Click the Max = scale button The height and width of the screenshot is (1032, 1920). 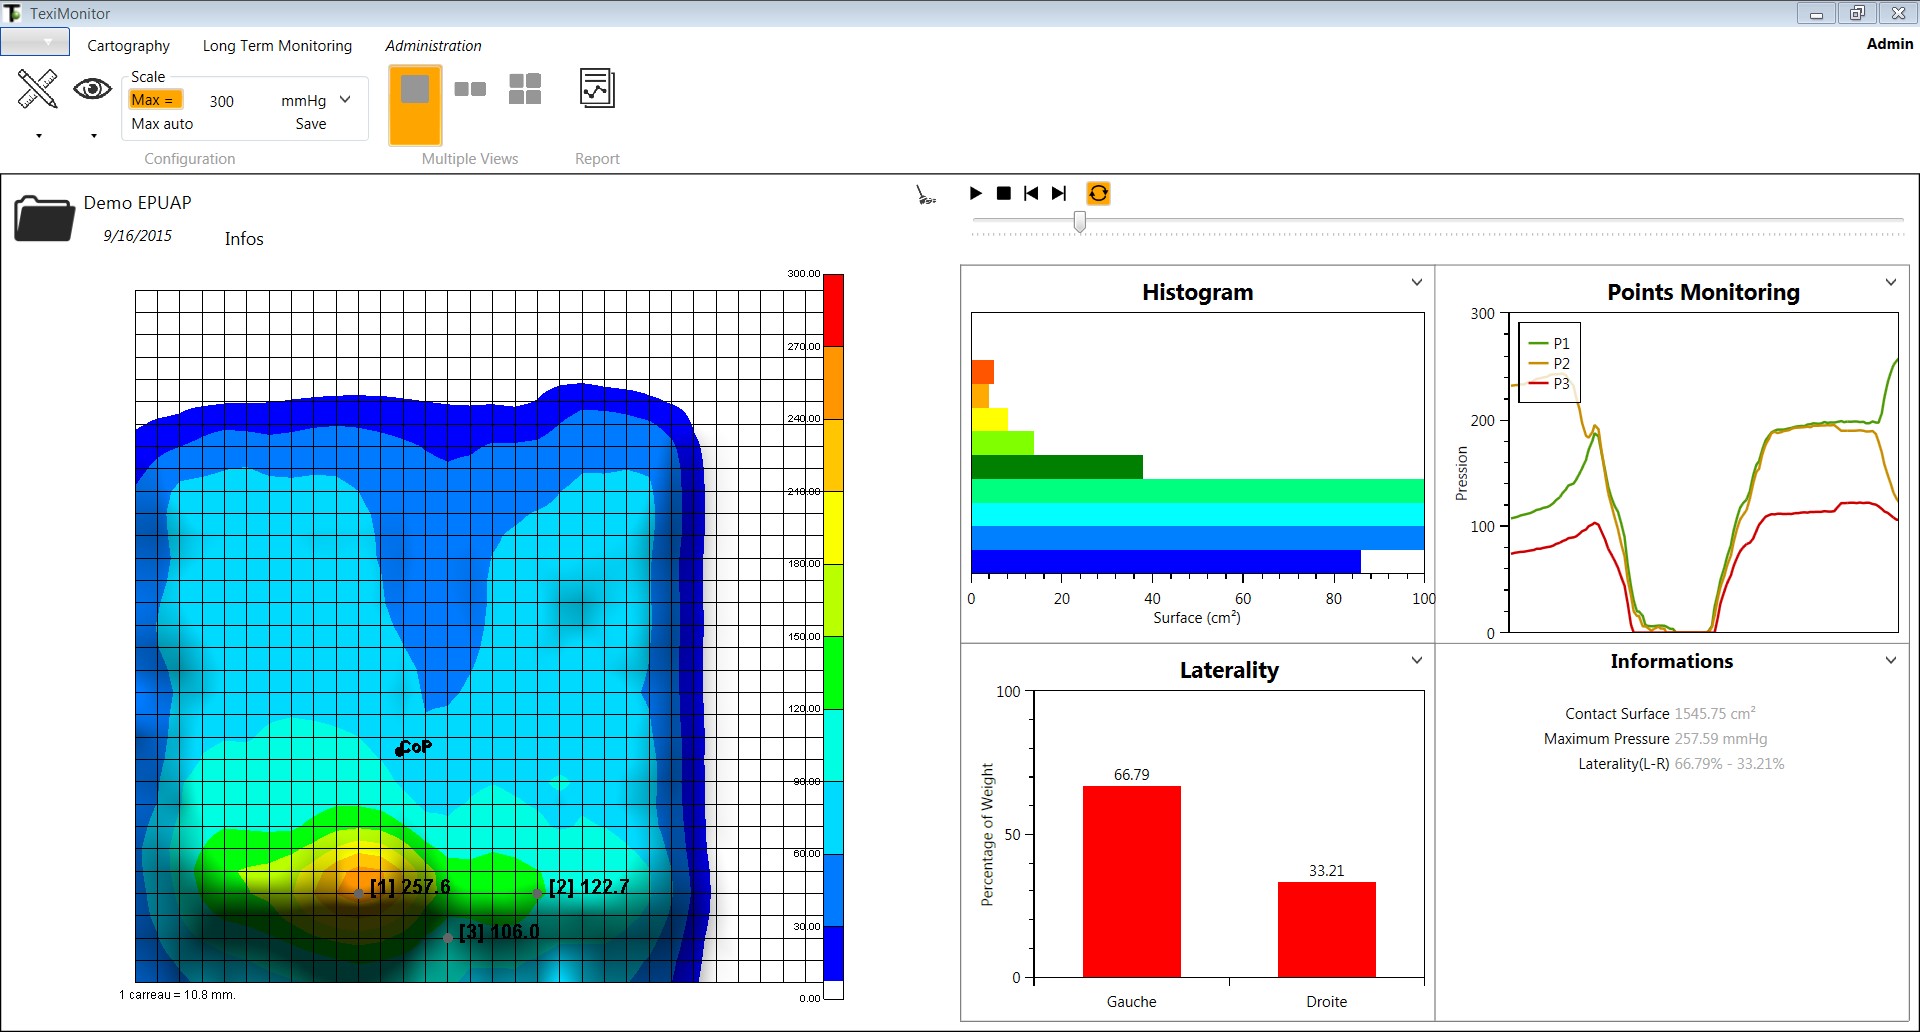[155, 100]
